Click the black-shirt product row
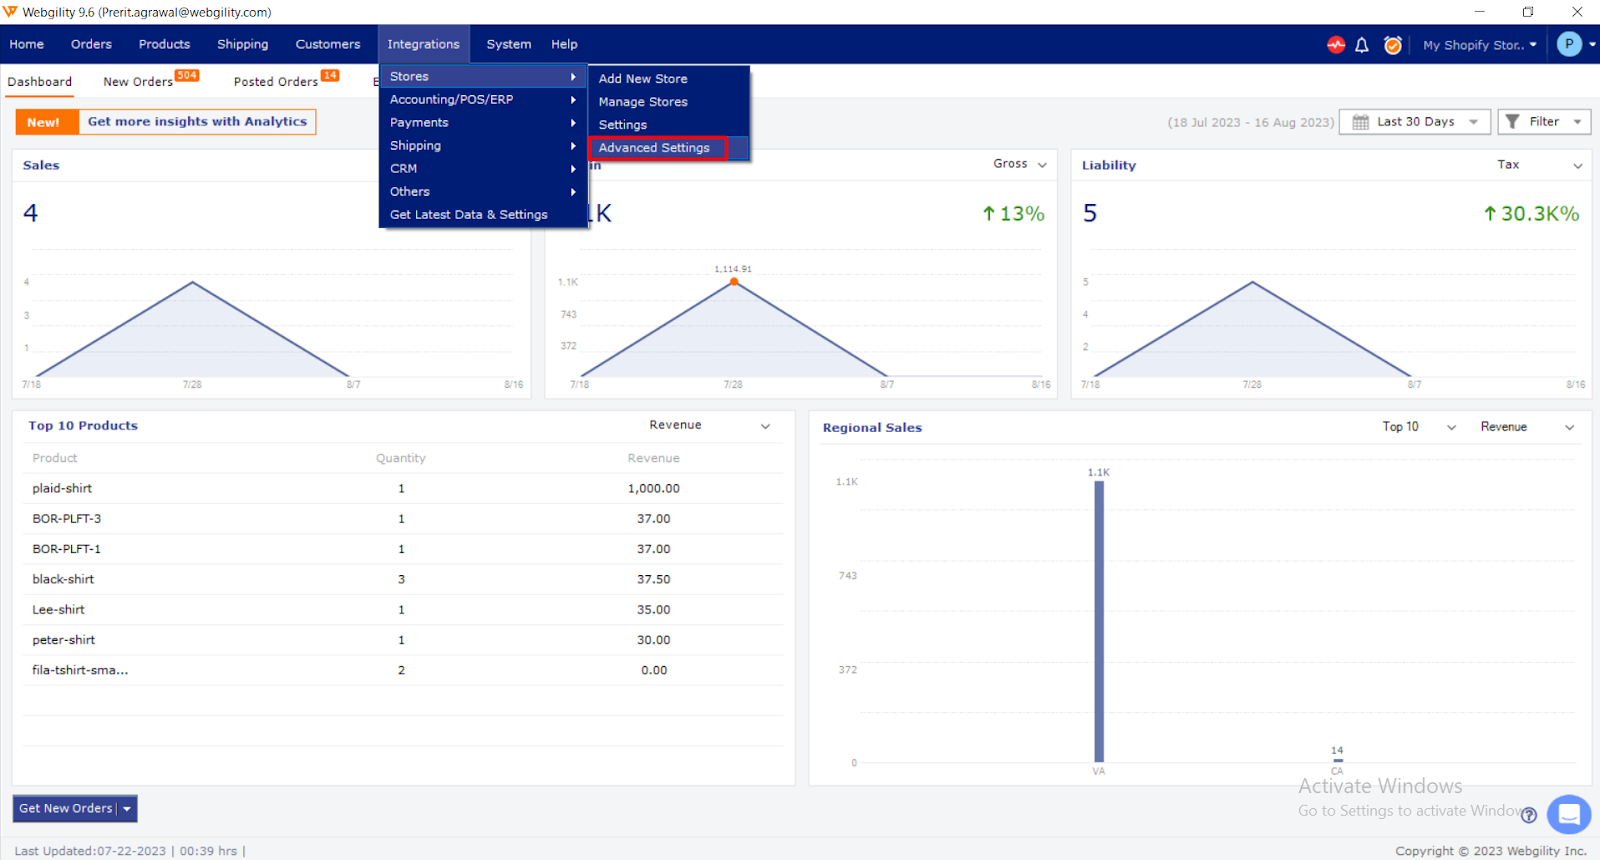Viewport: 1600px width, 860px height. click(404, 579)
